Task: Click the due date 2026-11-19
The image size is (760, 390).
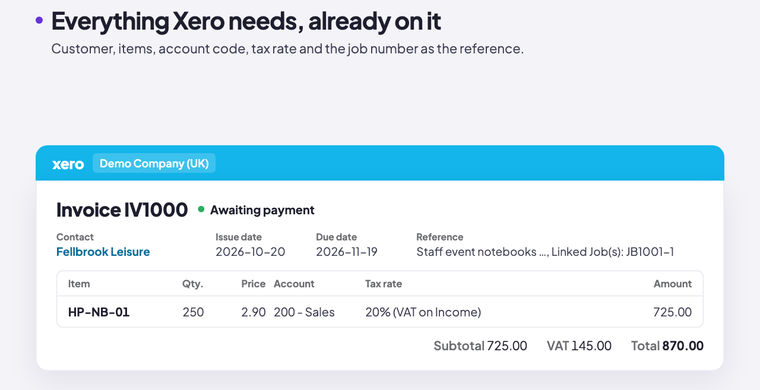Action: pyautogui.click(x=347, y=252)
